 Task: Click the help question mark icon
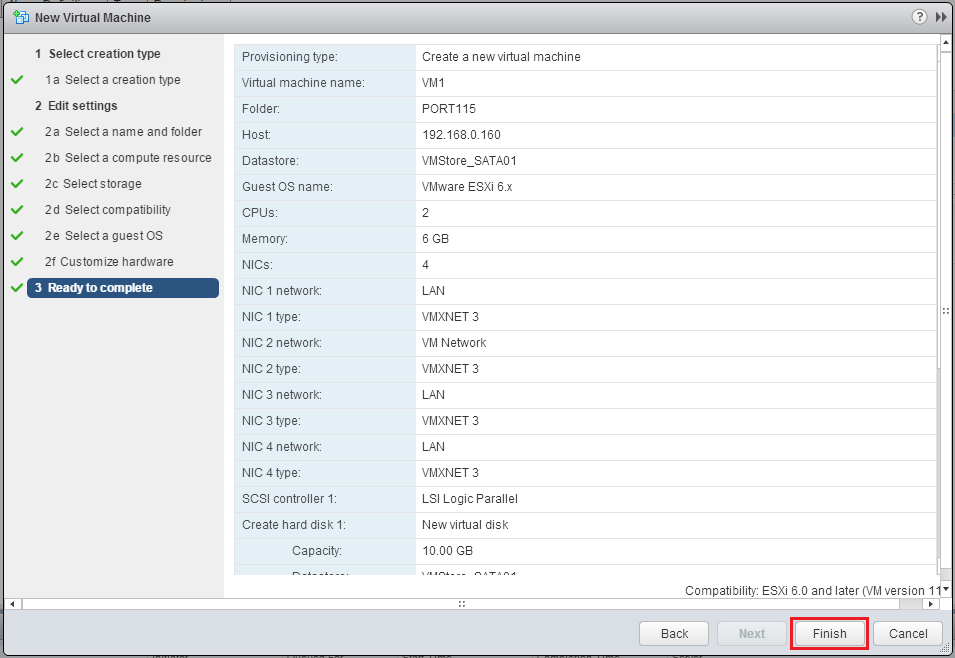coord(919,17)
